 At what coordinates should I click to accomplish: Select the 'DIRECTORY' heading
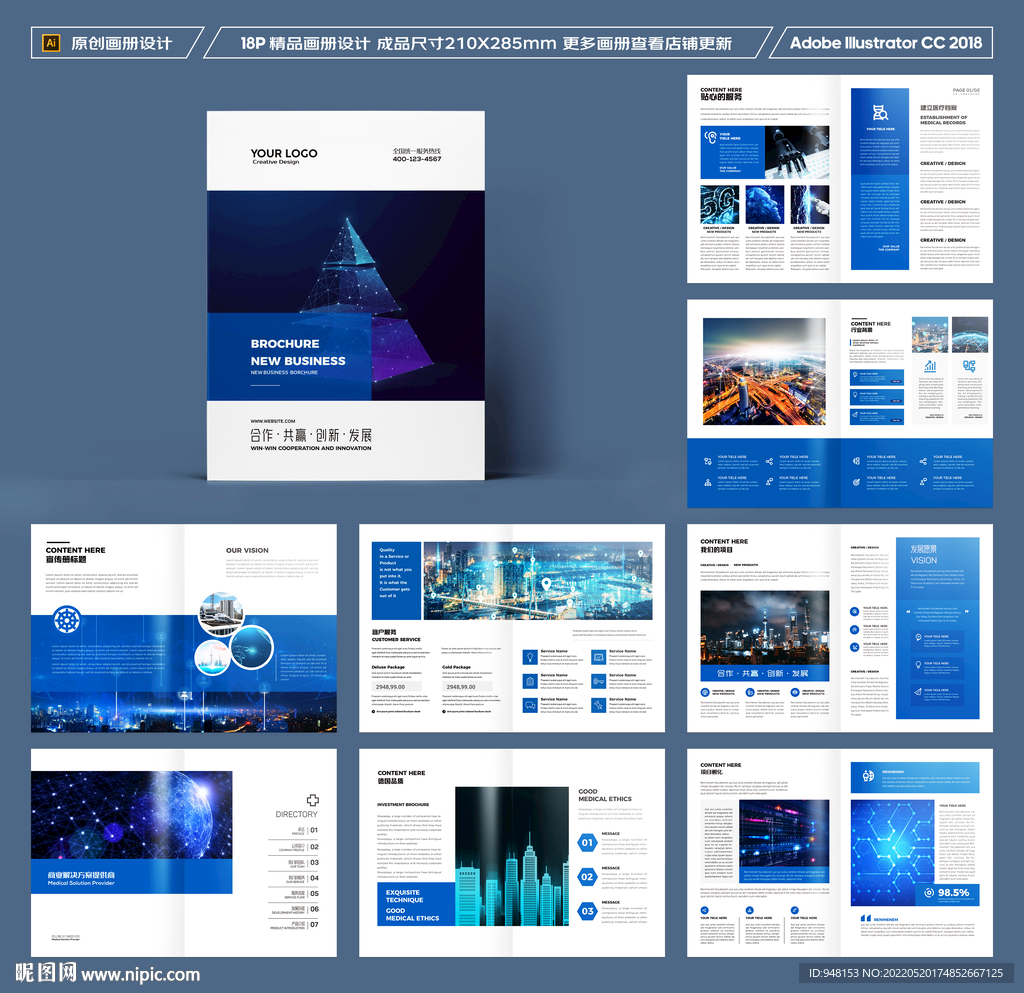pyautogui.click(x=296, y=815)
